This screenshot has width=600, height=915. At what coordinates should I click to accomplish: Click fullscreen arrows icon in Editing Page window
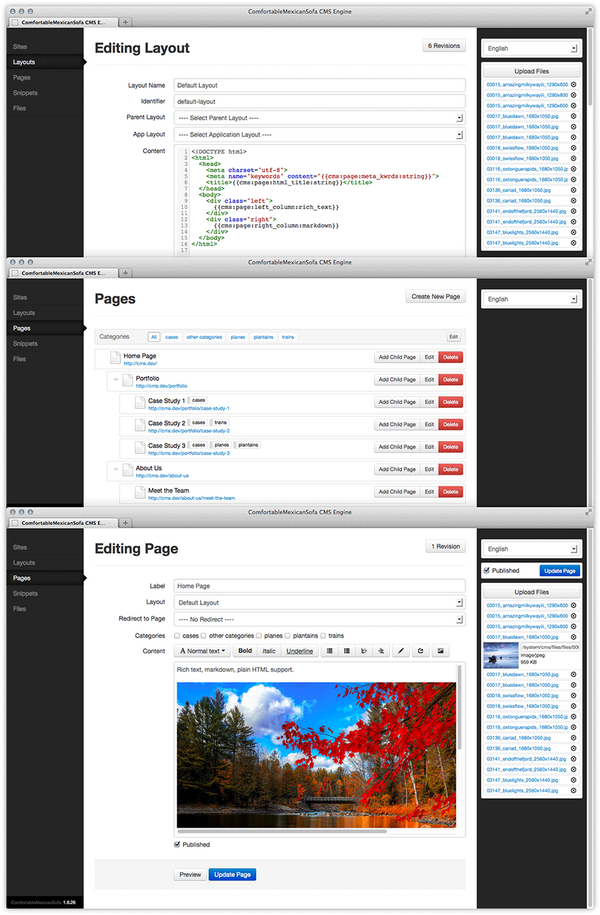[x=588, y=512]
